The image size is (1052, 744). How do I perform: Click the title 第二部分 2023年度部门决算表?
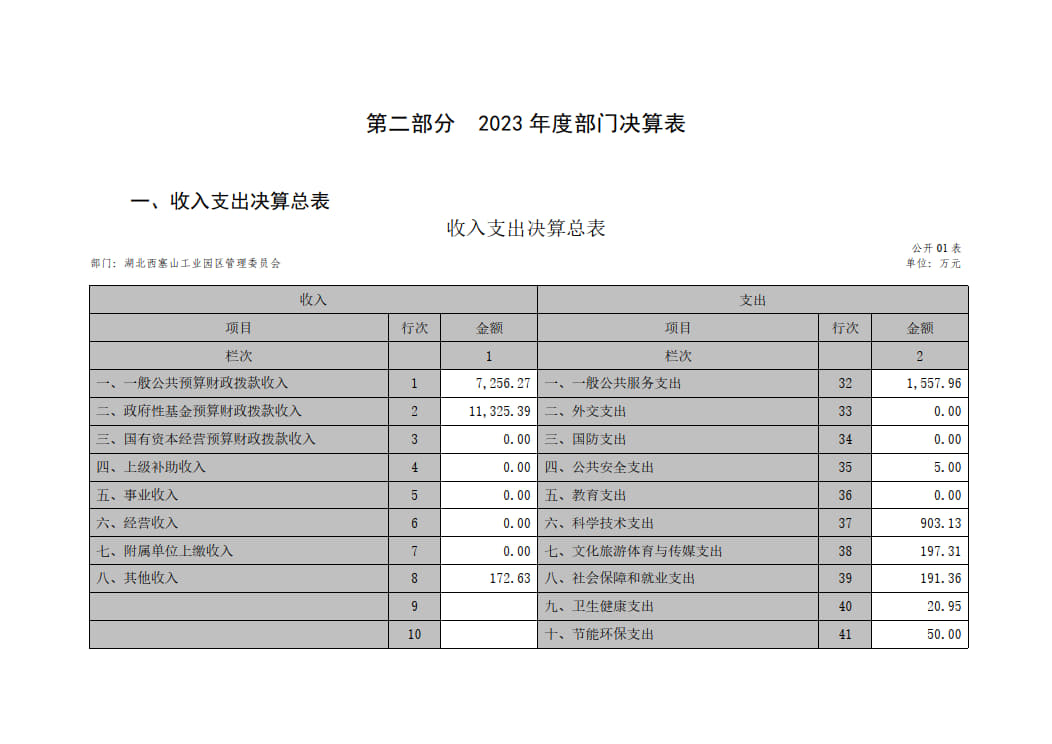coord(526,124)
